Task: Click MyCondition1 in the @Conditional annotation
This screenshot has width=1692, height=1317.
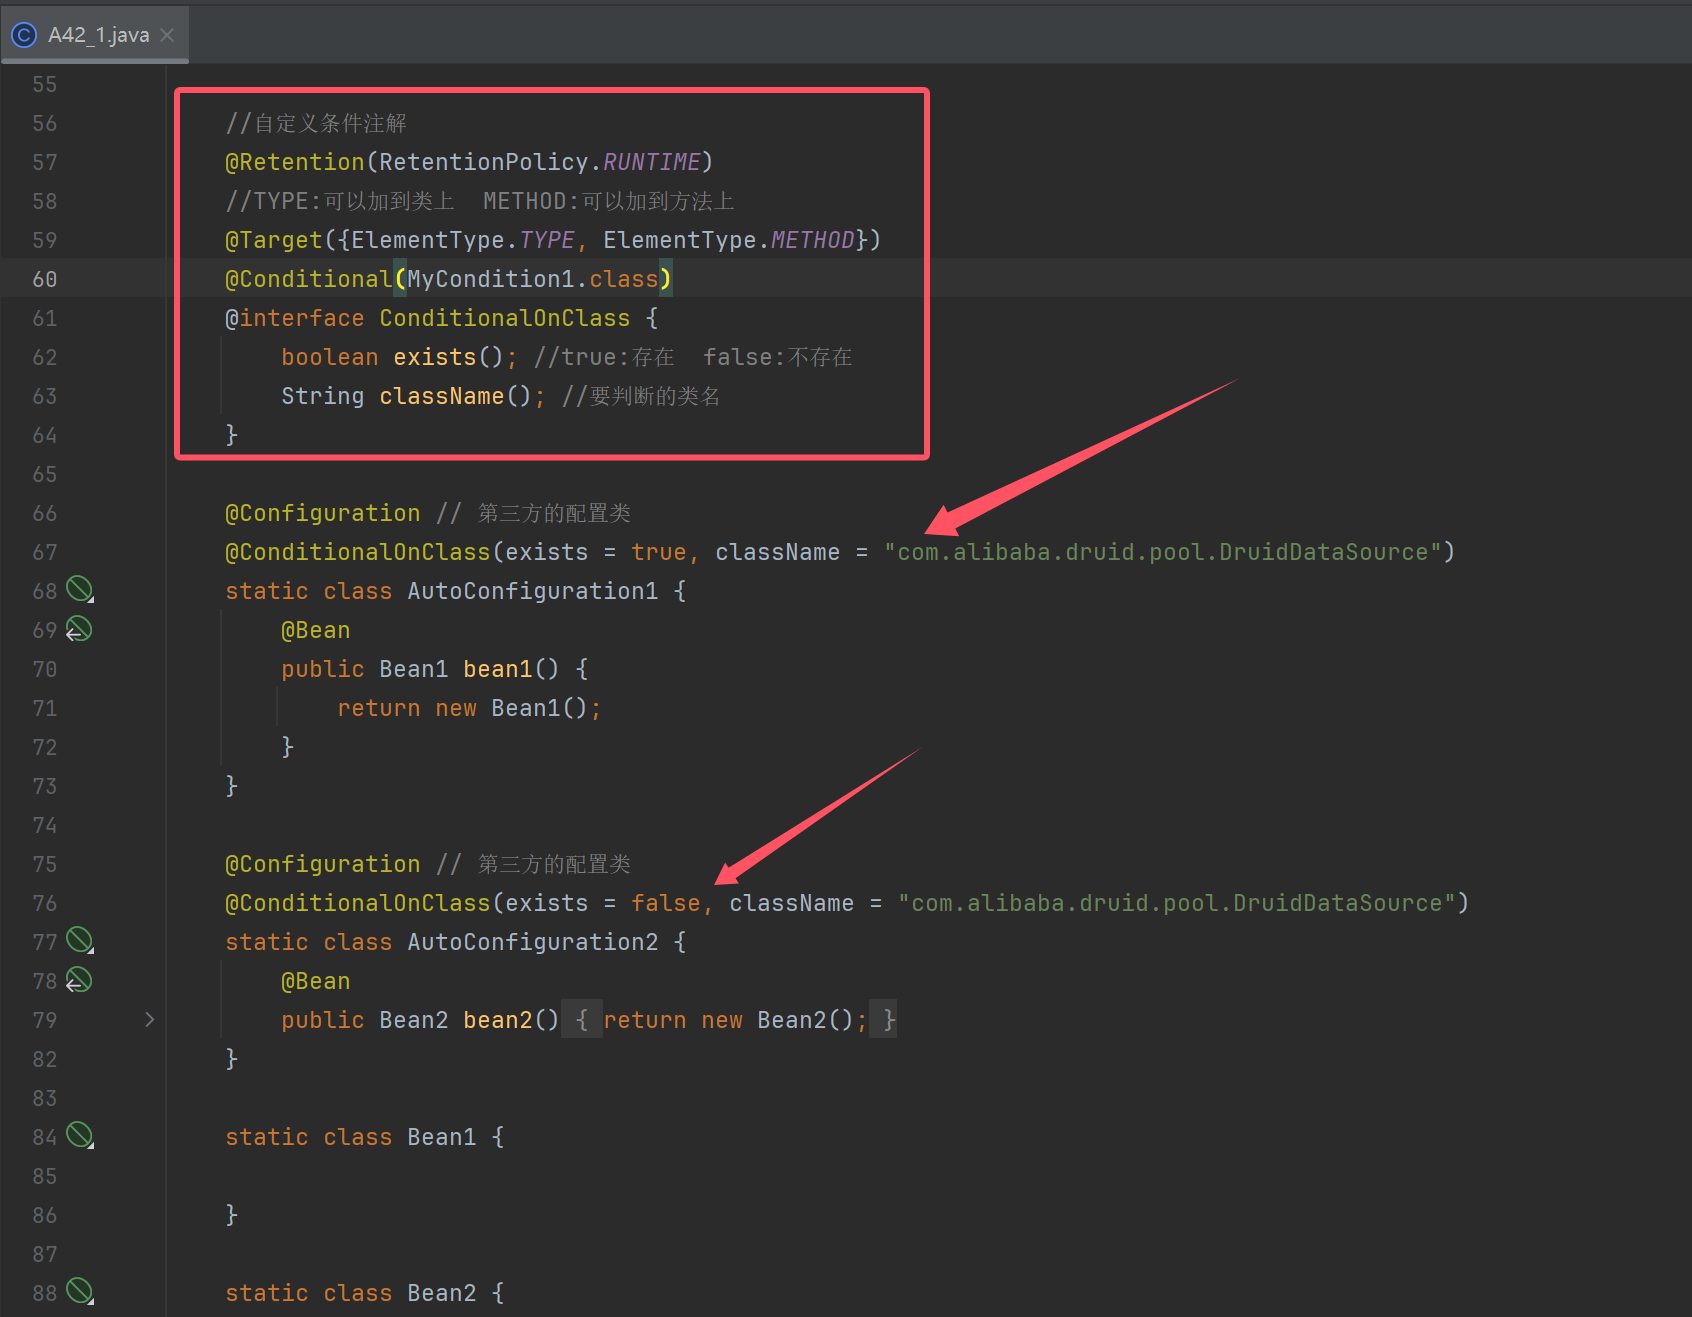Action: [x=491, y=279]
